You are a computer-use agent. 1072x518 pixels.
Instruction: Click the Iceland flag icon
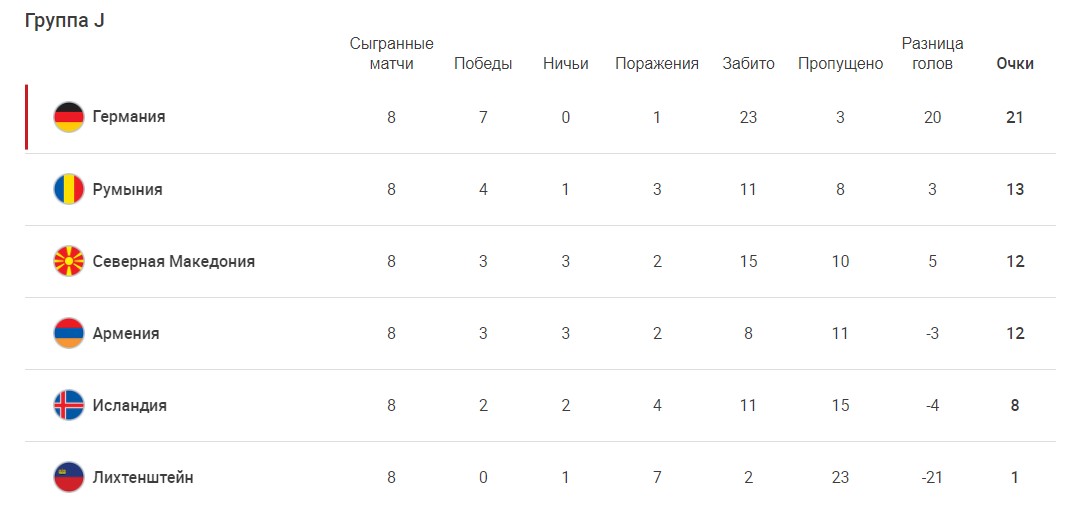[x=69, y=405]
